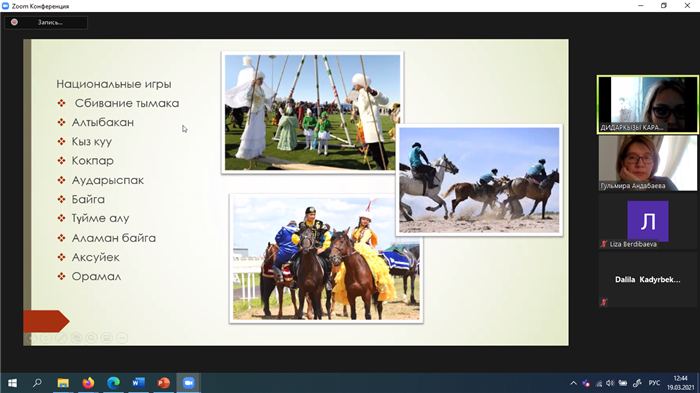Open more slideshow options button

[122, 338]
